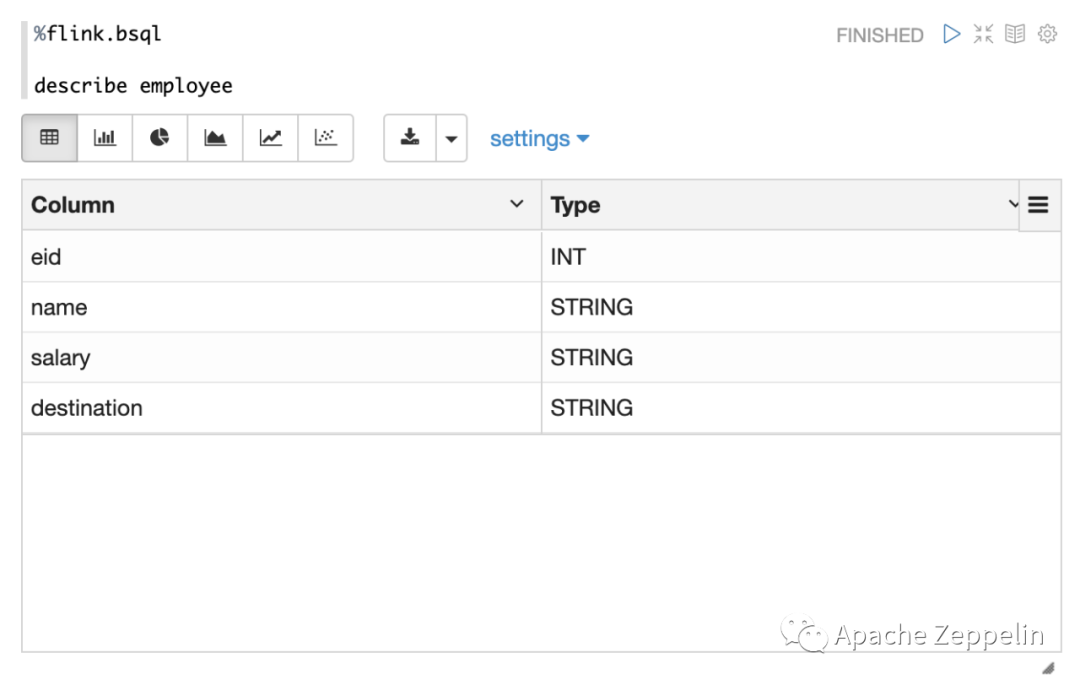
Task: Select the area chart visualization
Action: 215,138
